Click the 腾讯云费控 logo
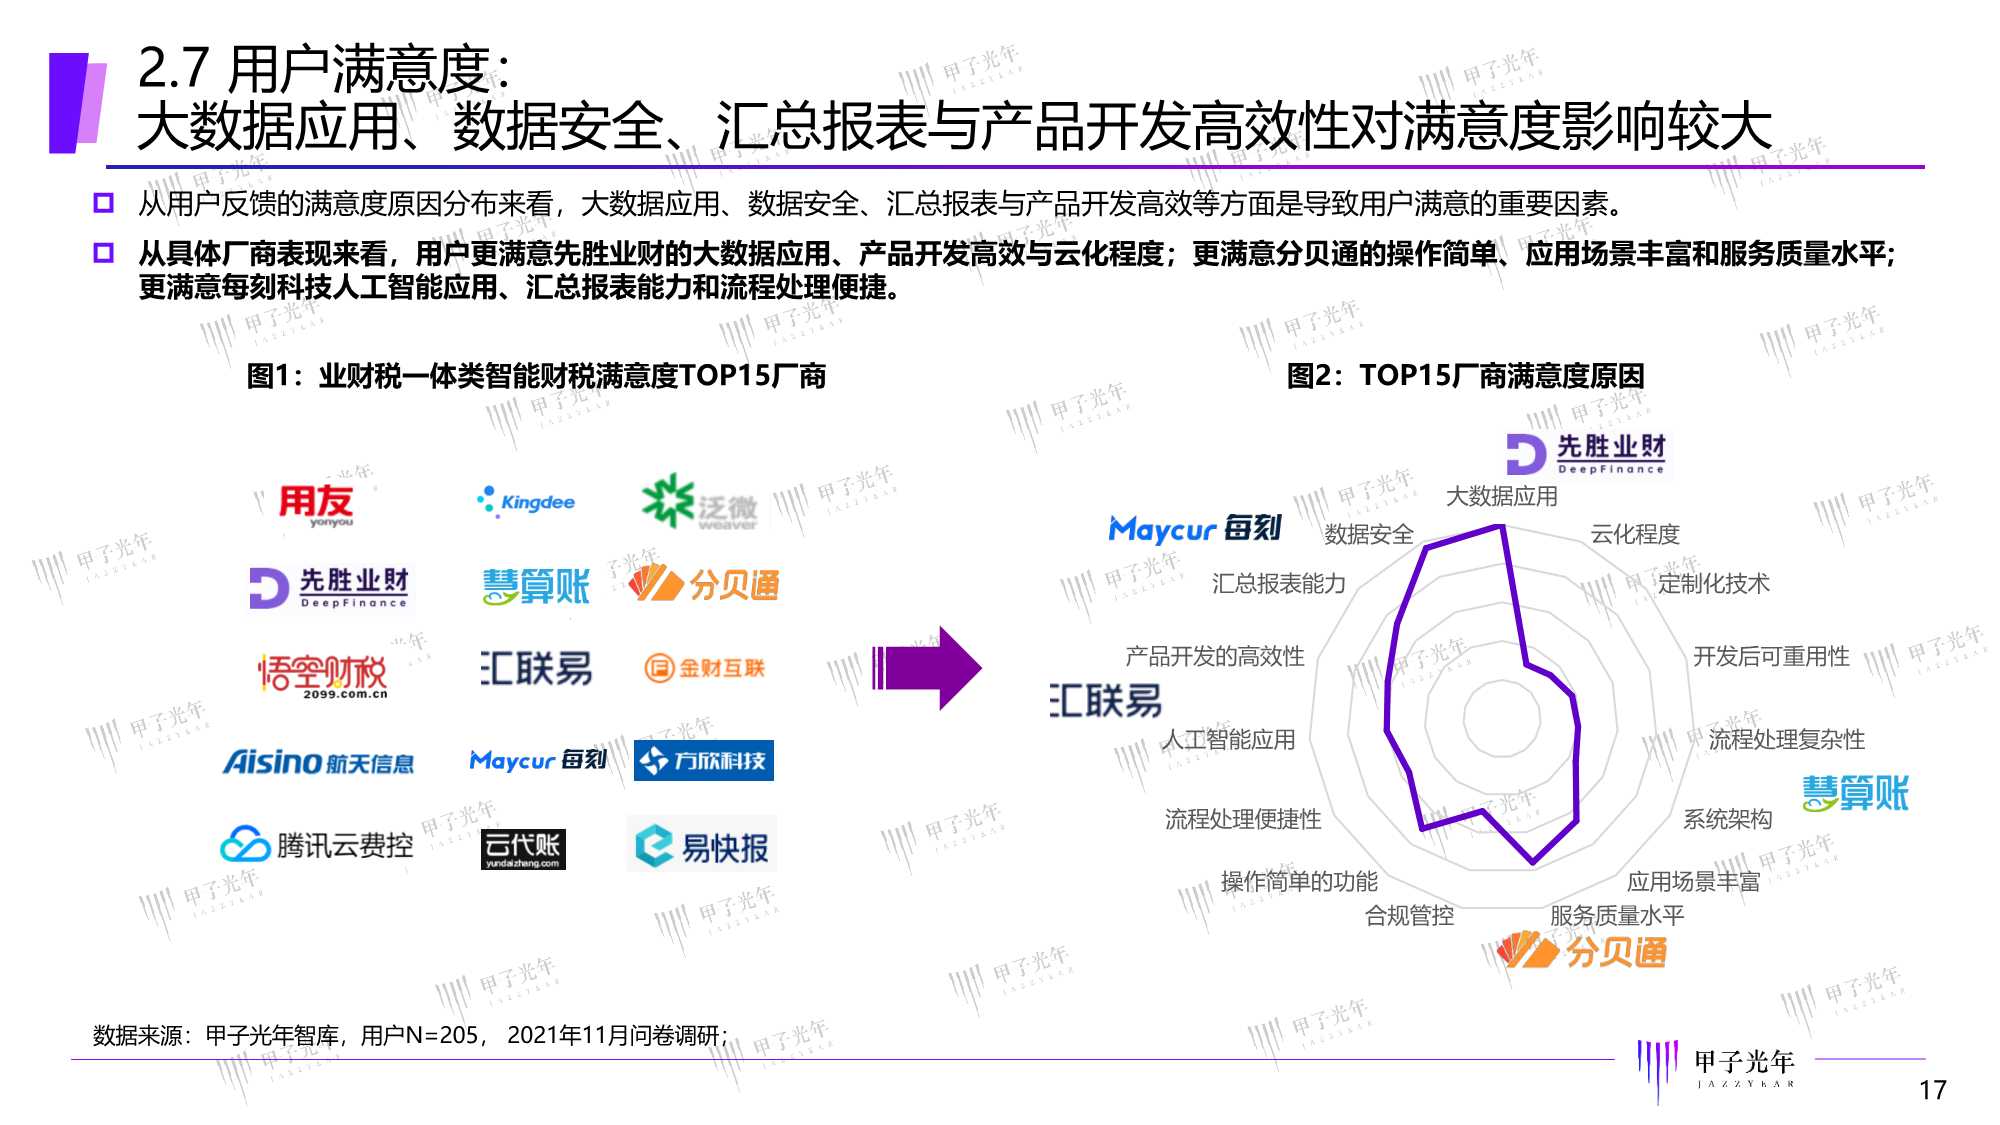The height and width of the screenshot is (1125, 2000). pyautogui.click(x=316, y=845)
